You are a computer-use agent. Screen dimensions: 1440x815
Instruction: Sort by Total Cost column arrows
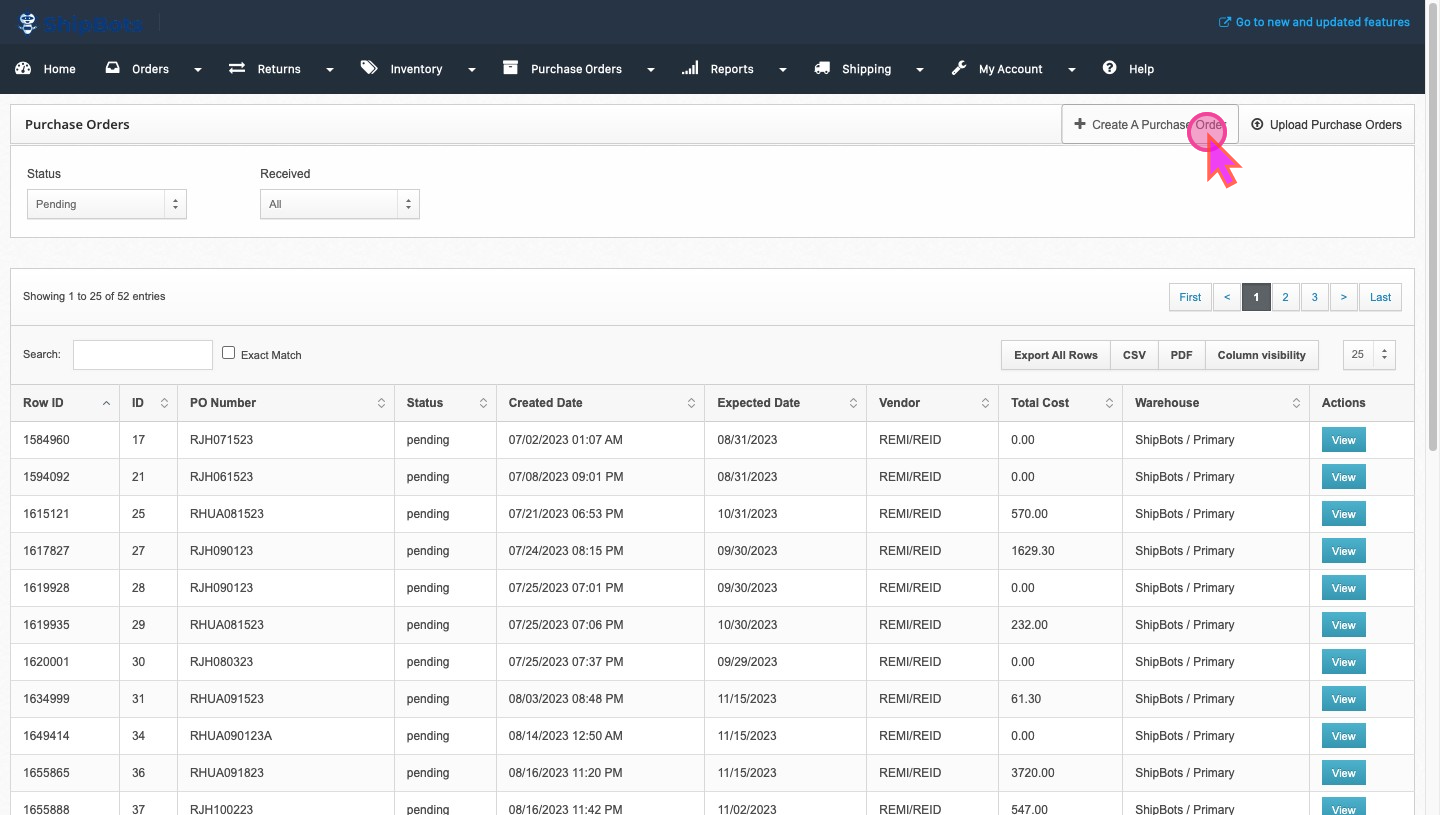pos(1109,403)
